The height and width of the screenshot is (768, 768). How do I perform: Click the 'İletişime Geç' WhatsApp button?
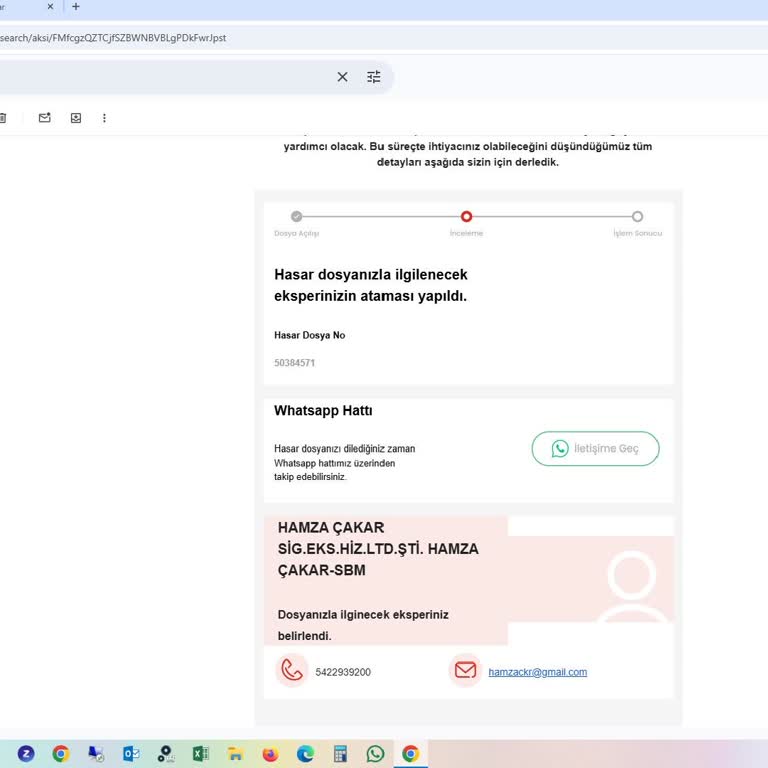(595, 448)
